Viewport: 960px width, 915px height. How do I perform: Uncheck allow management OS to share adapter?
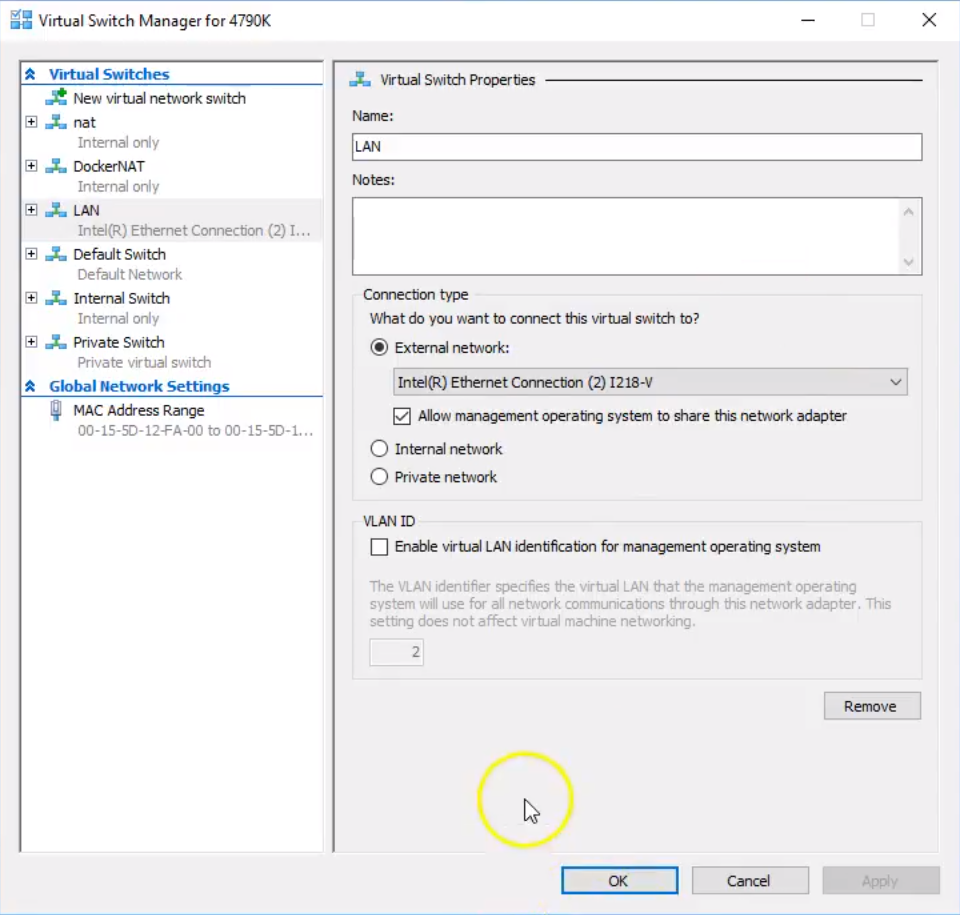coord(401,416)
